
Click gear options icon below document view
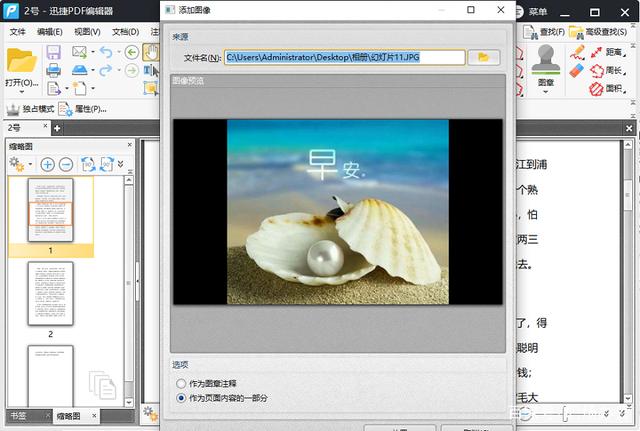click(150, 413)
